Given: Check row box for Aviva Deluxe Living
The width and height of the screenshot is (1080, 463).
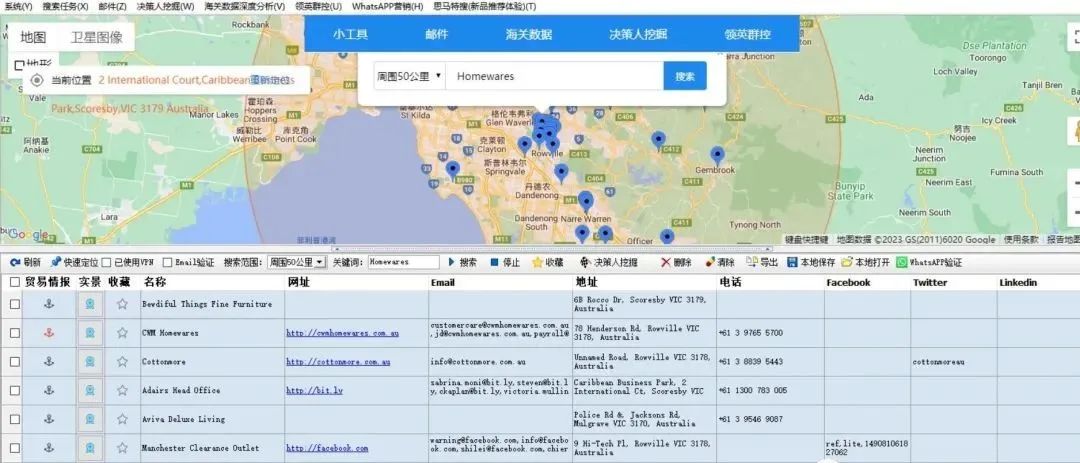Looking at the screenshot, I should (x=15, y=419).
